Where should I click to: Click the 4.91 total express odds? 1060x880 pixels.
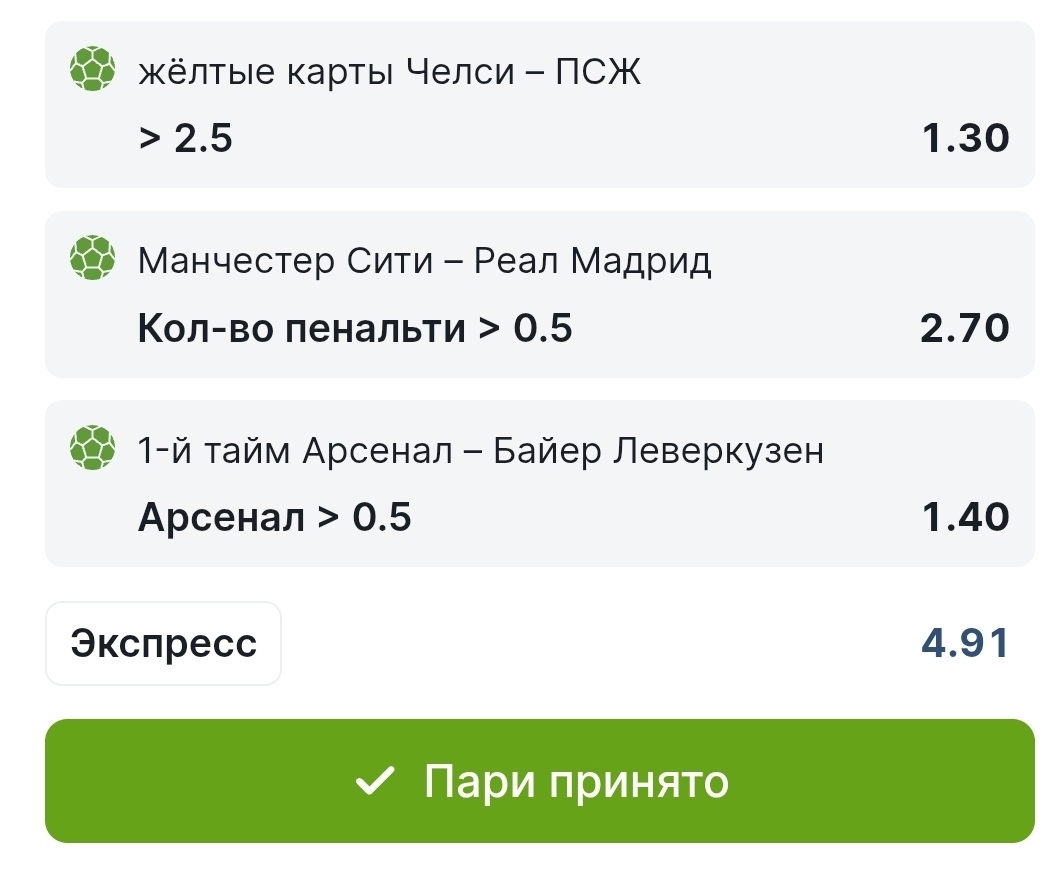(x=965, y=644)
